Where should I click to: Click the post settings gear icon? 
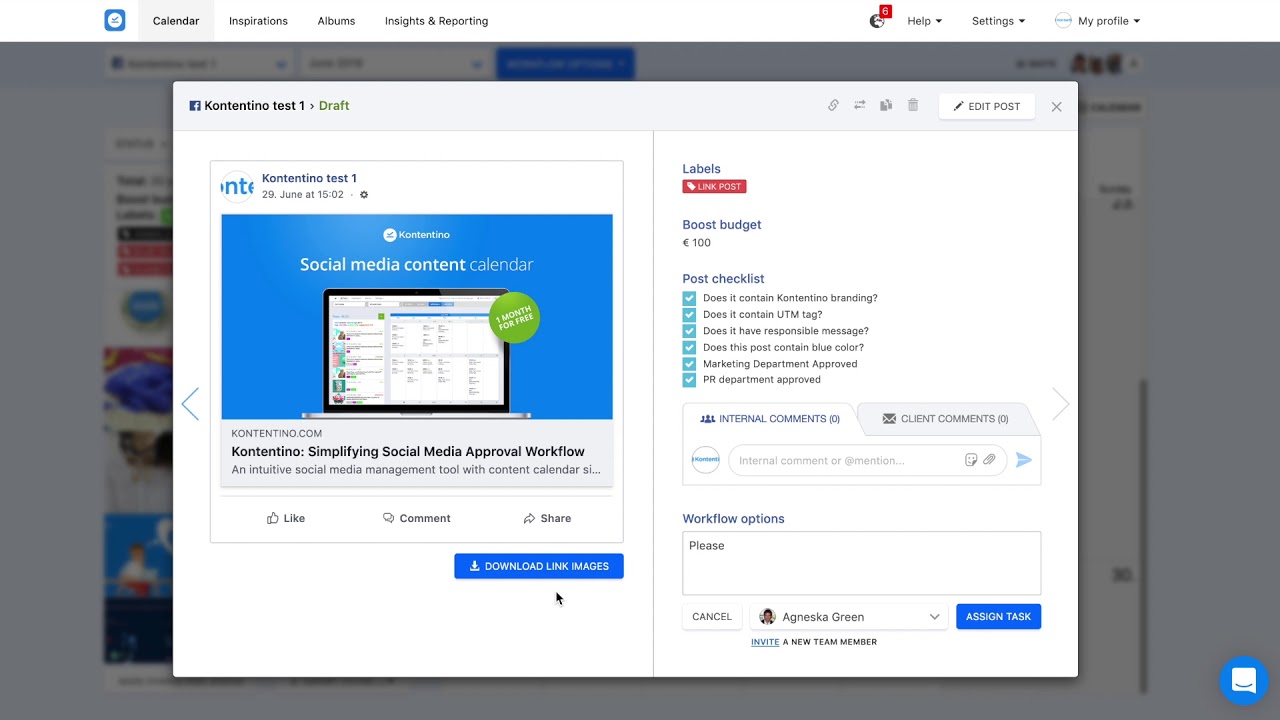point(364,195)
